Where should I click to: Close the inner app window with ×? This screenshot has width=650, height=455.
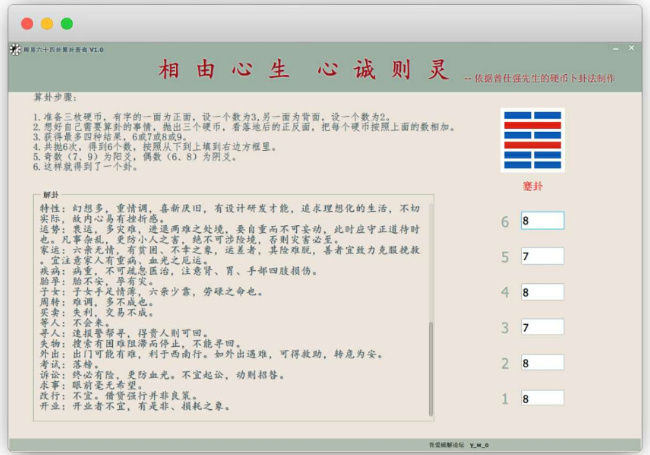coord(630,48)
